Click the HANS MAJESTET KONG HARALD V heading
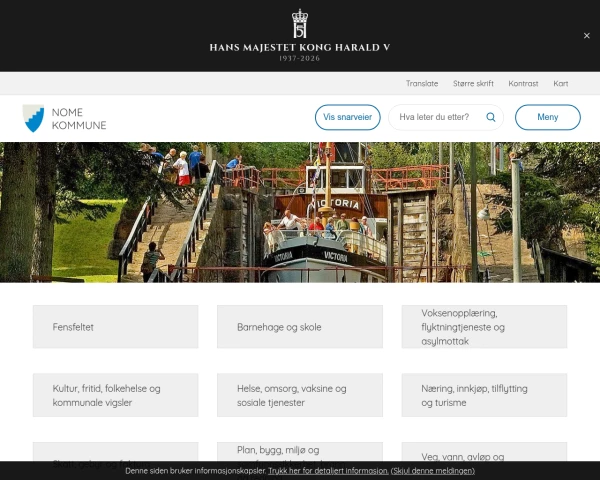Image resolution: width=600 pixels, height=480 pixels. tap(300, 48)
